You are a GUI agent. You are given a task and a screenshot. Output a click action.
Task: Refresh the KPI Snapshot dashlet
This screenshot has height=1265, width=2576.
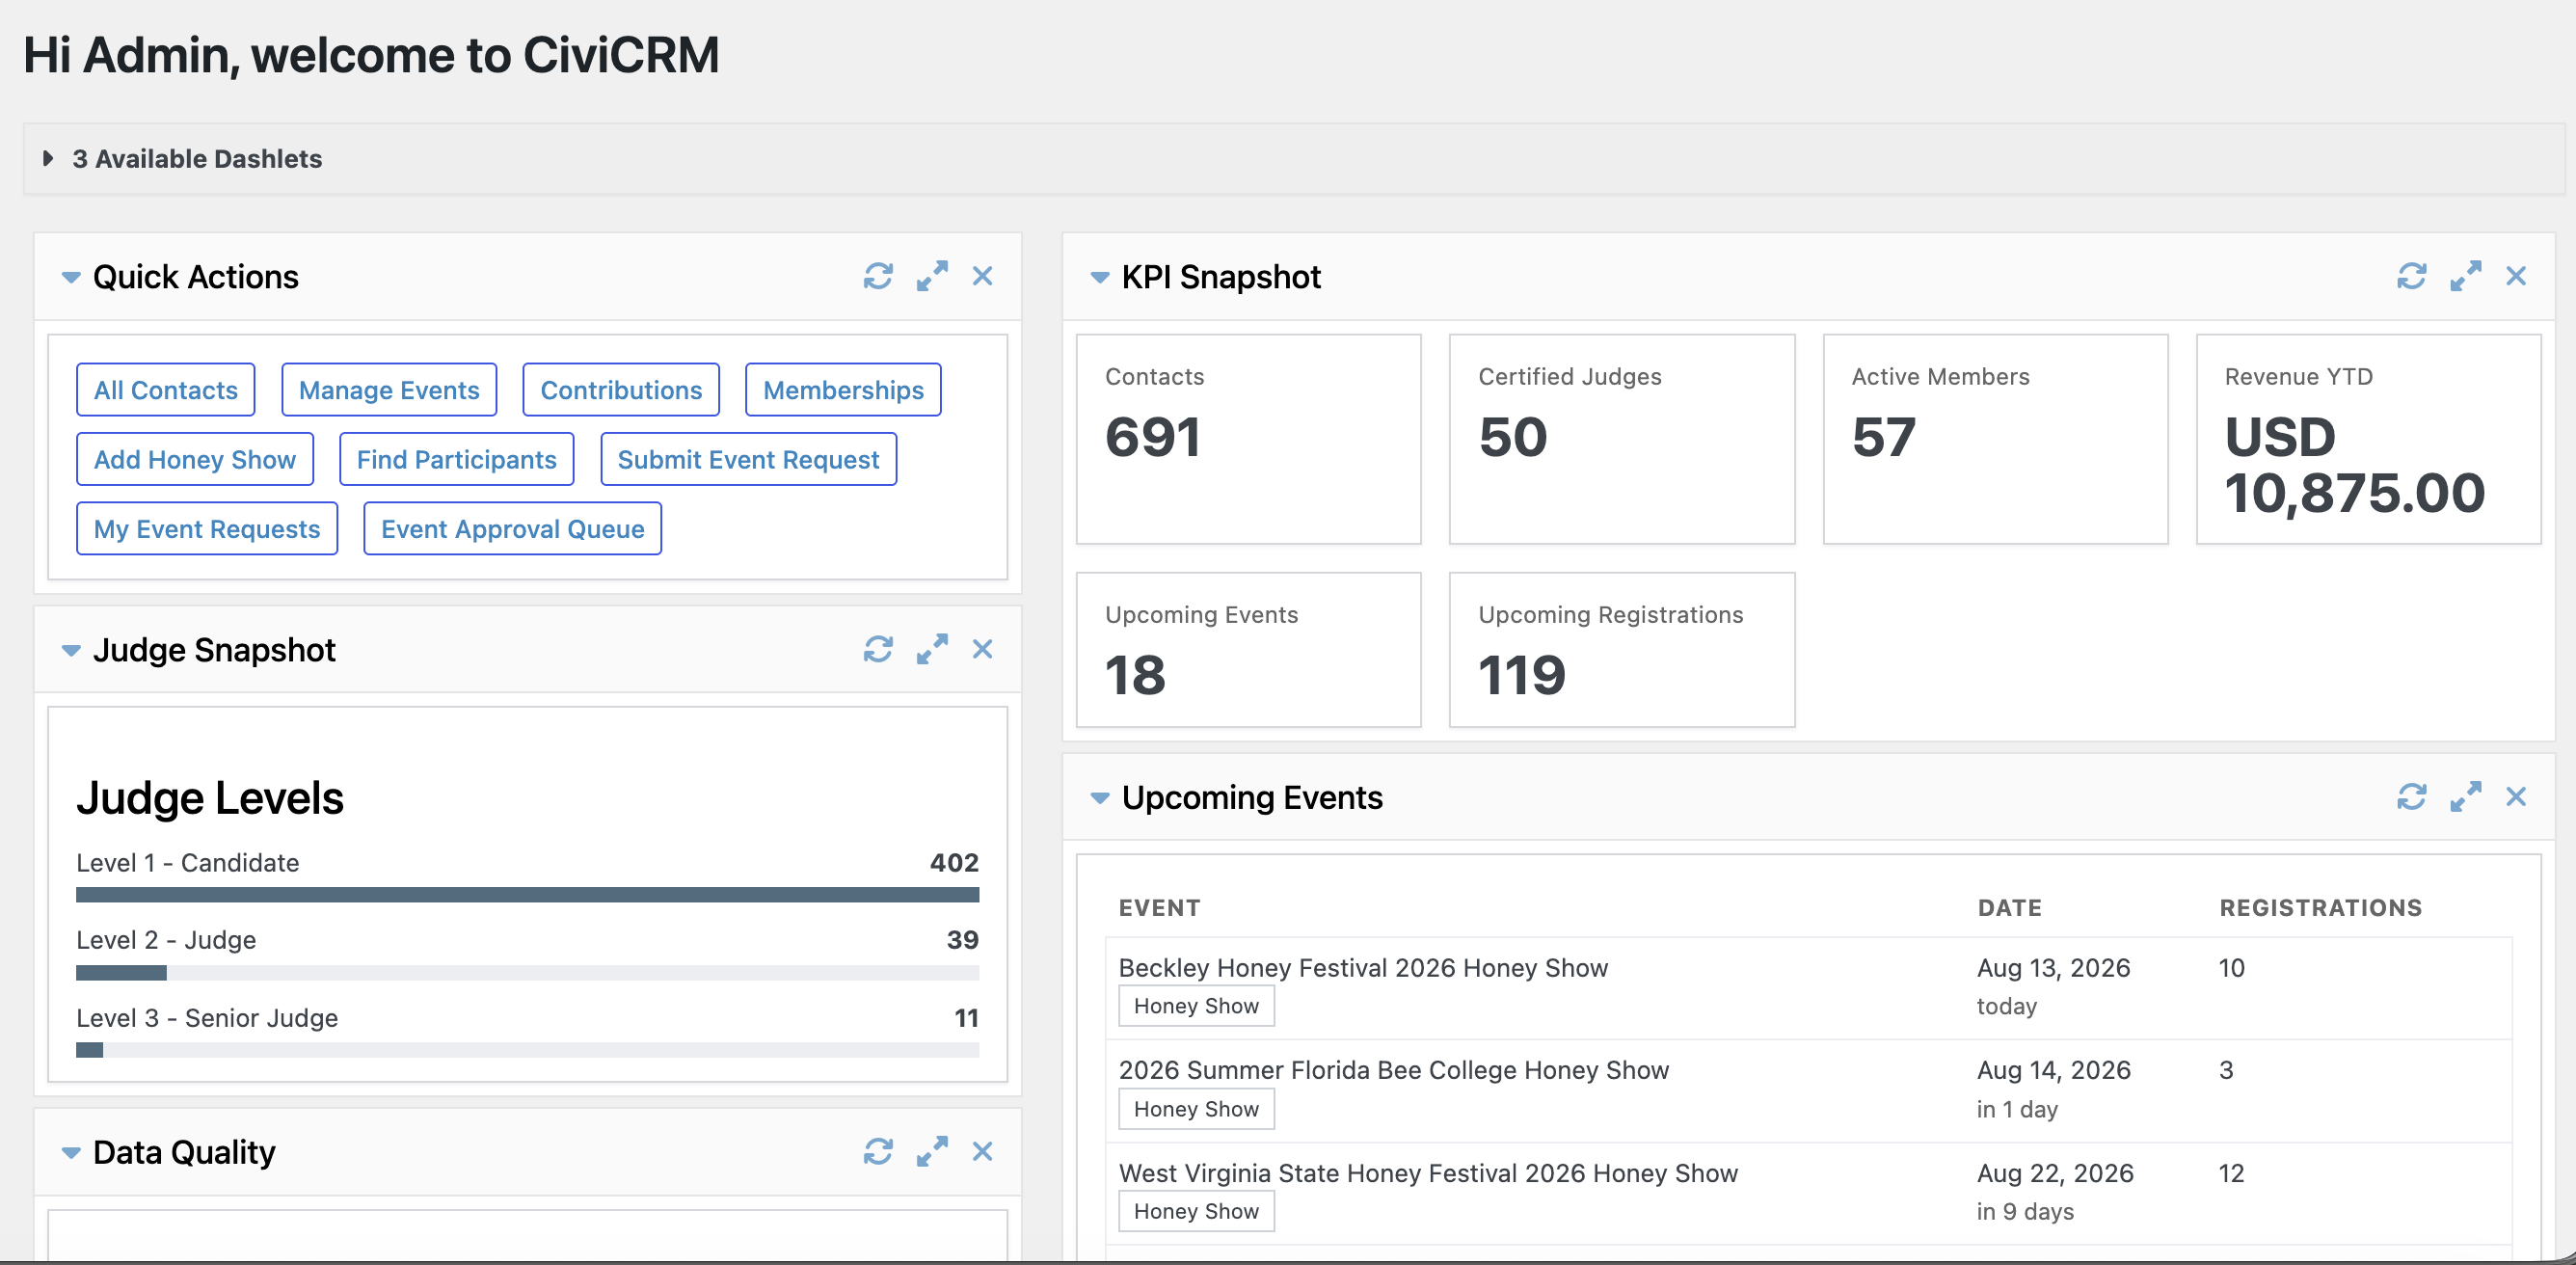click(x=2412, y=276)
